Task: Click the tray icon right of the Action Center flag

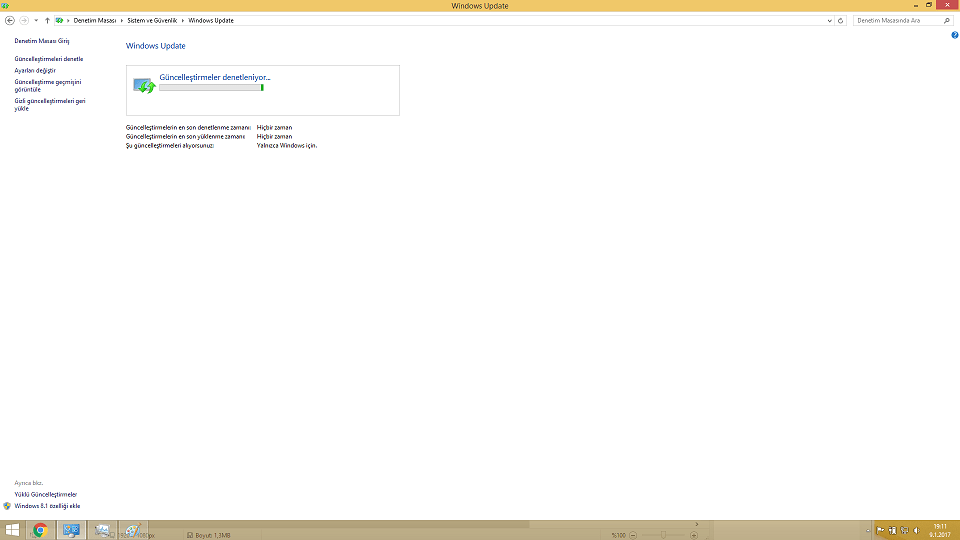Action: pos(892,531)
